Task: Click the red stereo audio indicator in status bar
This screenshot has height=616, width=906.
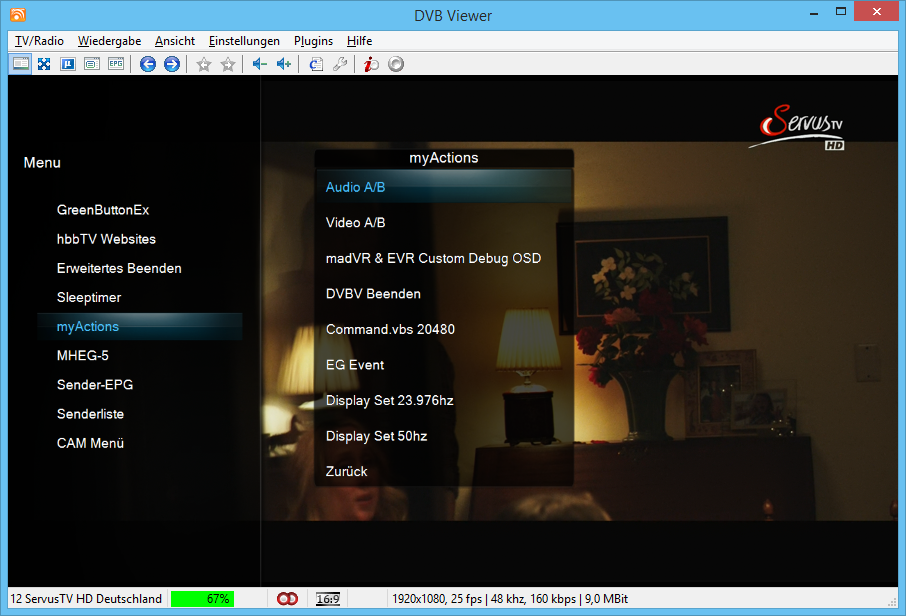Action: pyautogui.click(x=287, y=599)
